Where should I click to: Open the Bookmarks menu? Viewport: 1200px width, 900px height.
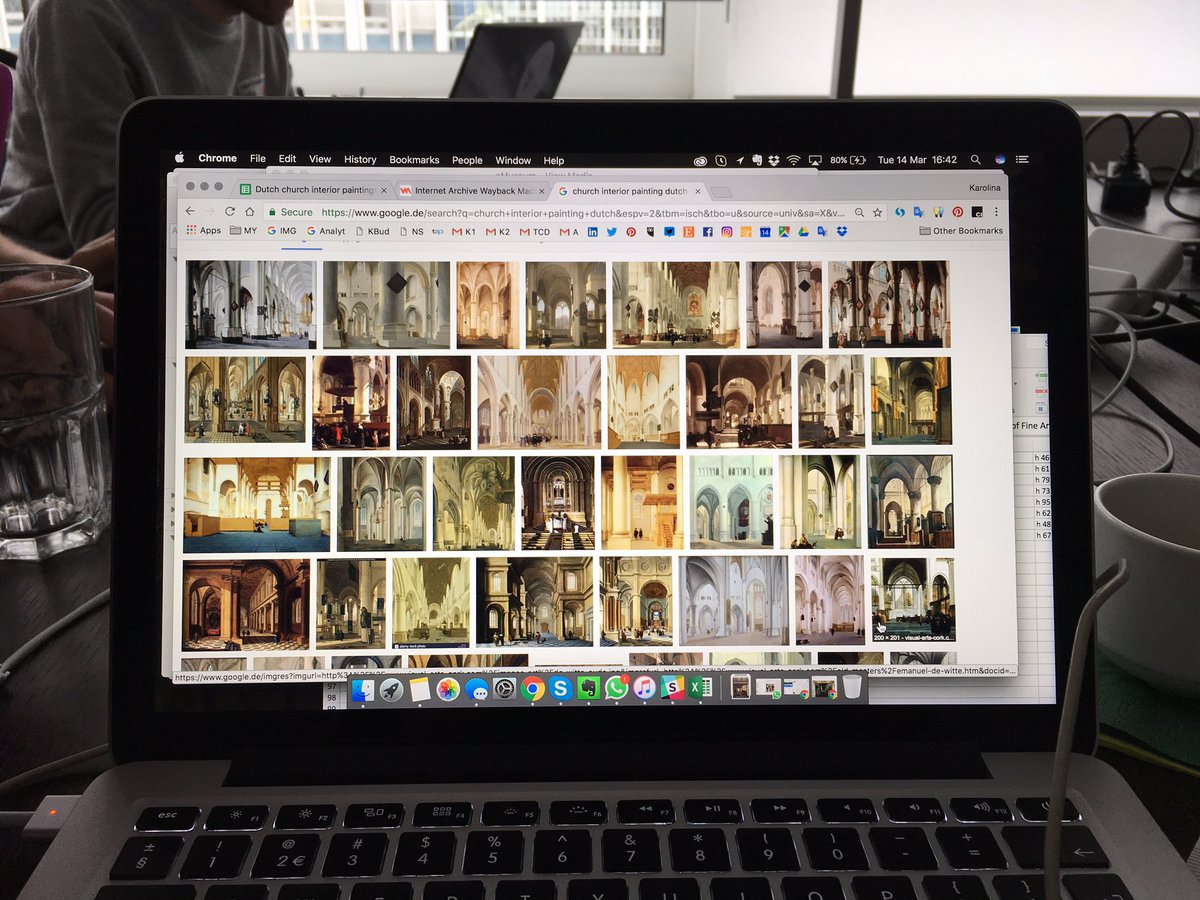(x=414, y=160)
